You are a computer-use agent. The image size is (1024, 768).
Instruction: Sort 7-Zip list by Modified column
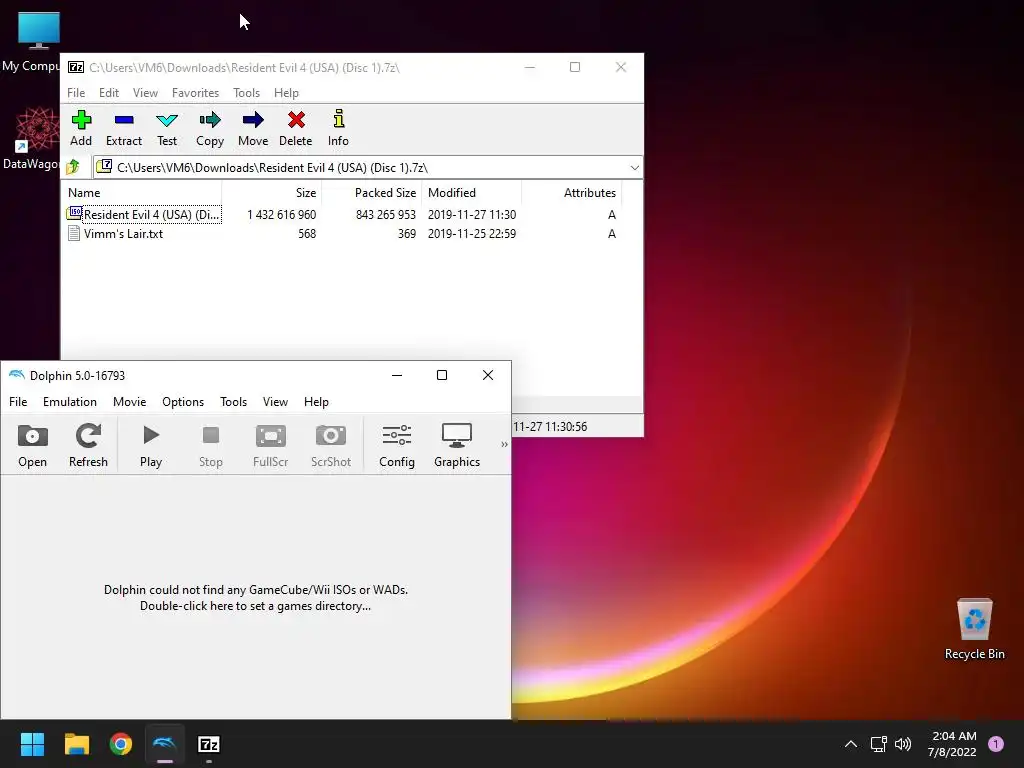(472, 193)
